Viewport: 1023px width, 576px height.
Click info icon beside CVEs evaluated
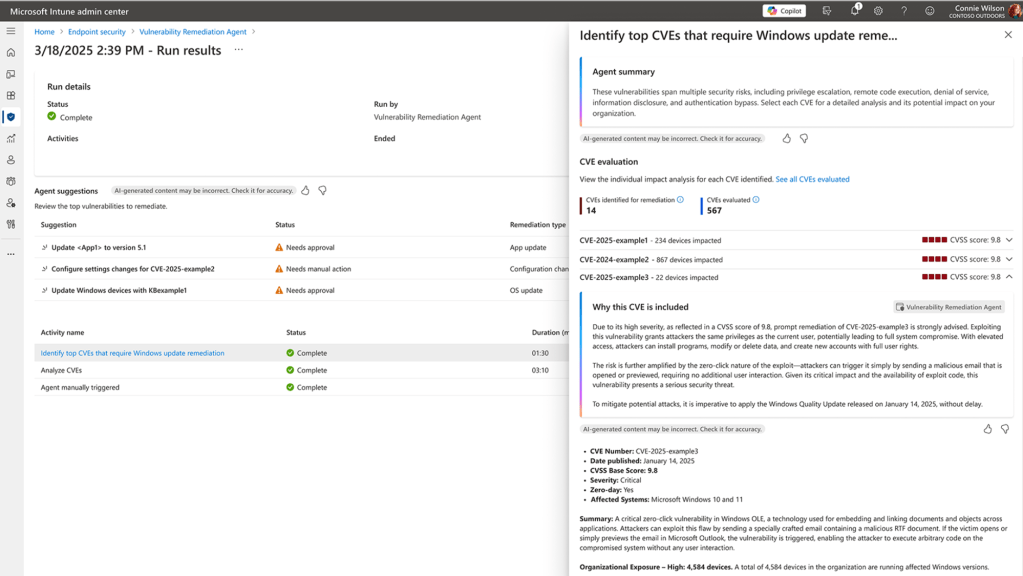(756, 200)
